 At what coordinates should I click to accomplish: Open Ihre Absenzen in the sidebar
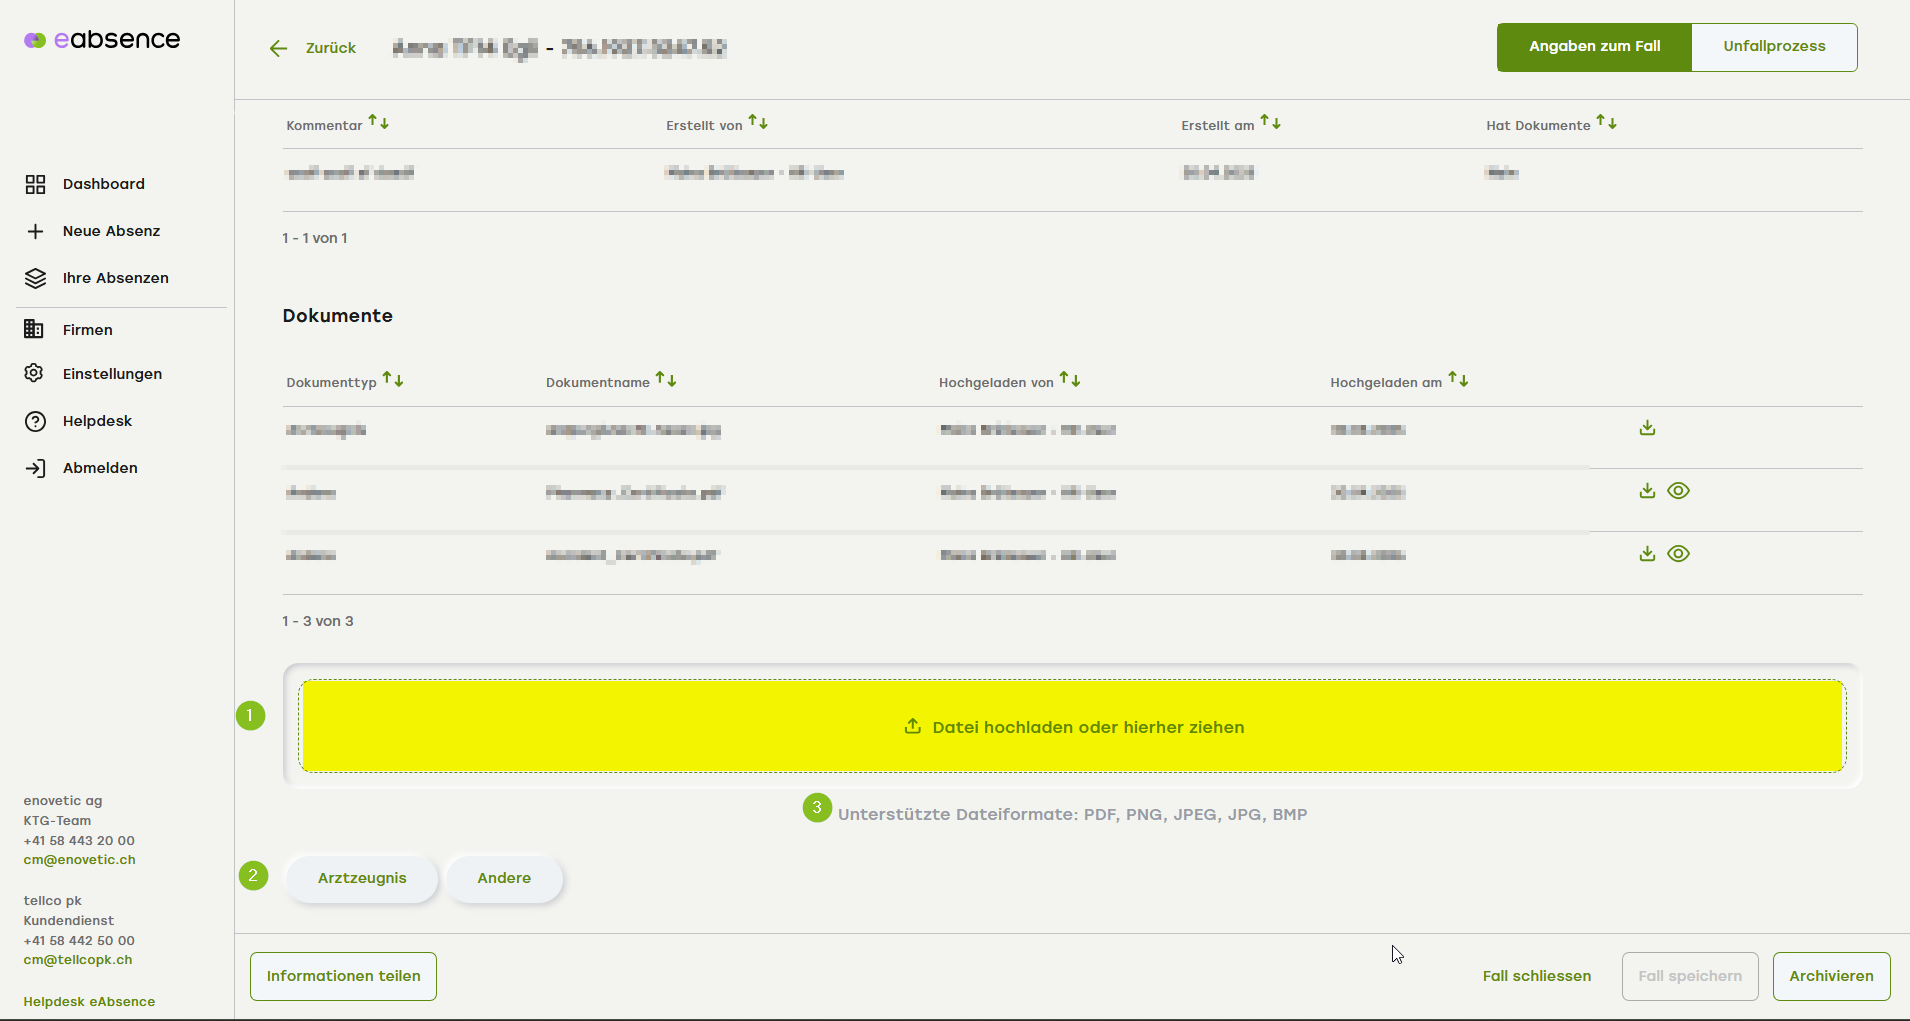coord(115,278)
